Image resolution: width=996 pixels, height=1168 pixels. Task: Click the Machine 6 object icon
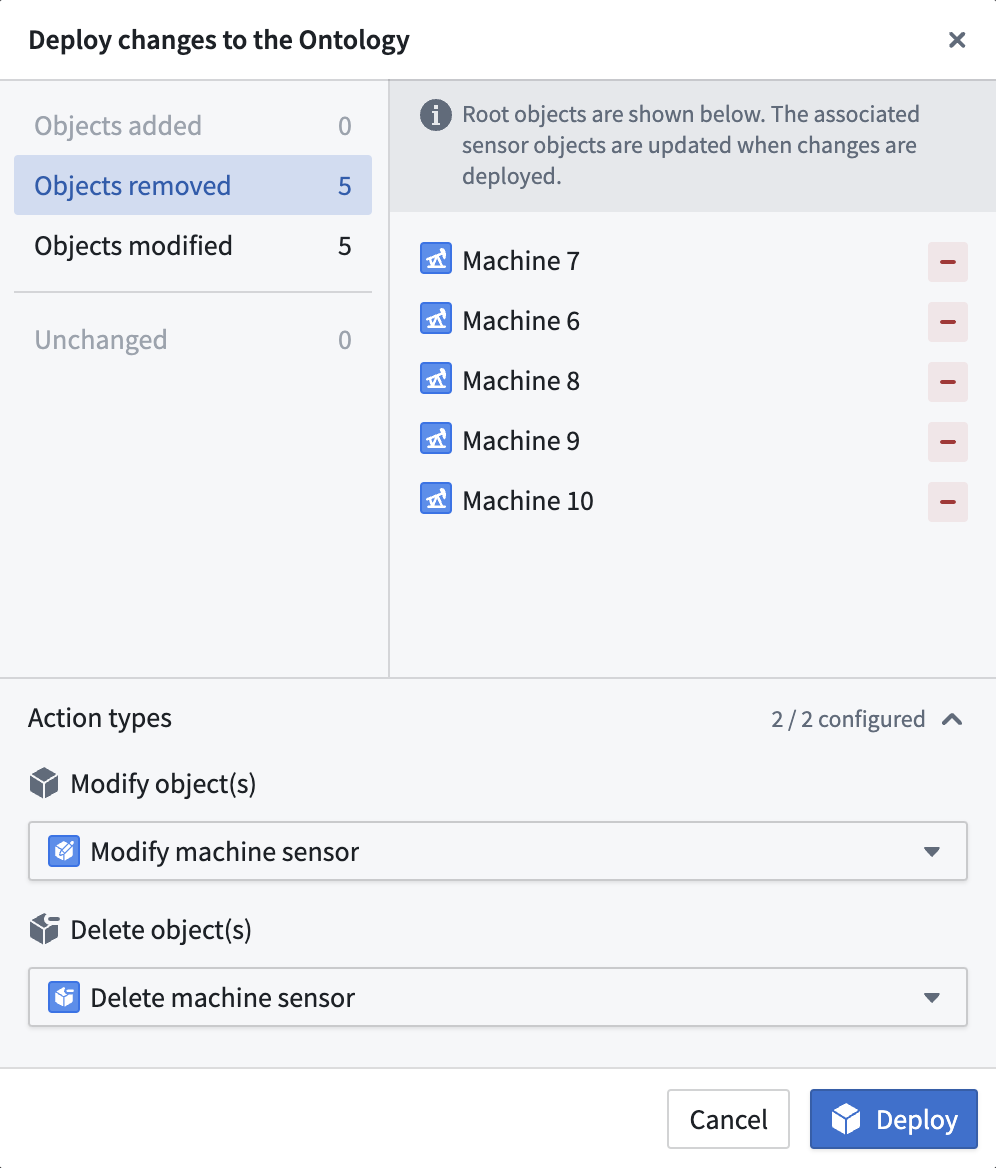tap(436, 319)
